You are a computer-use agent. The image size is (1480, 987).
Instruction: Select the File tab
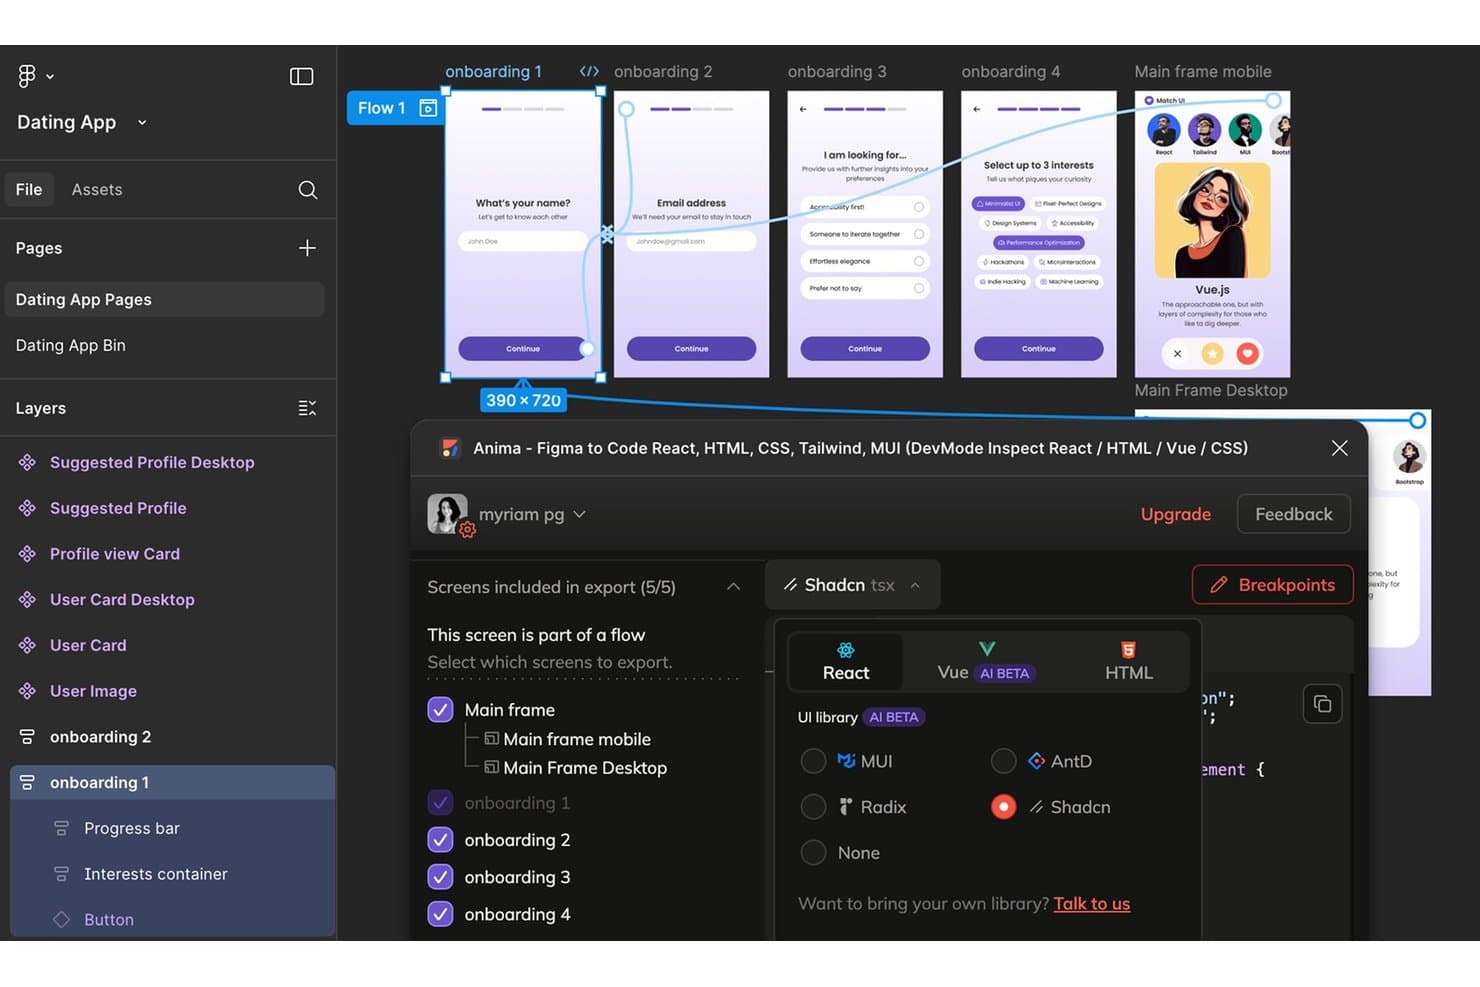29,190
